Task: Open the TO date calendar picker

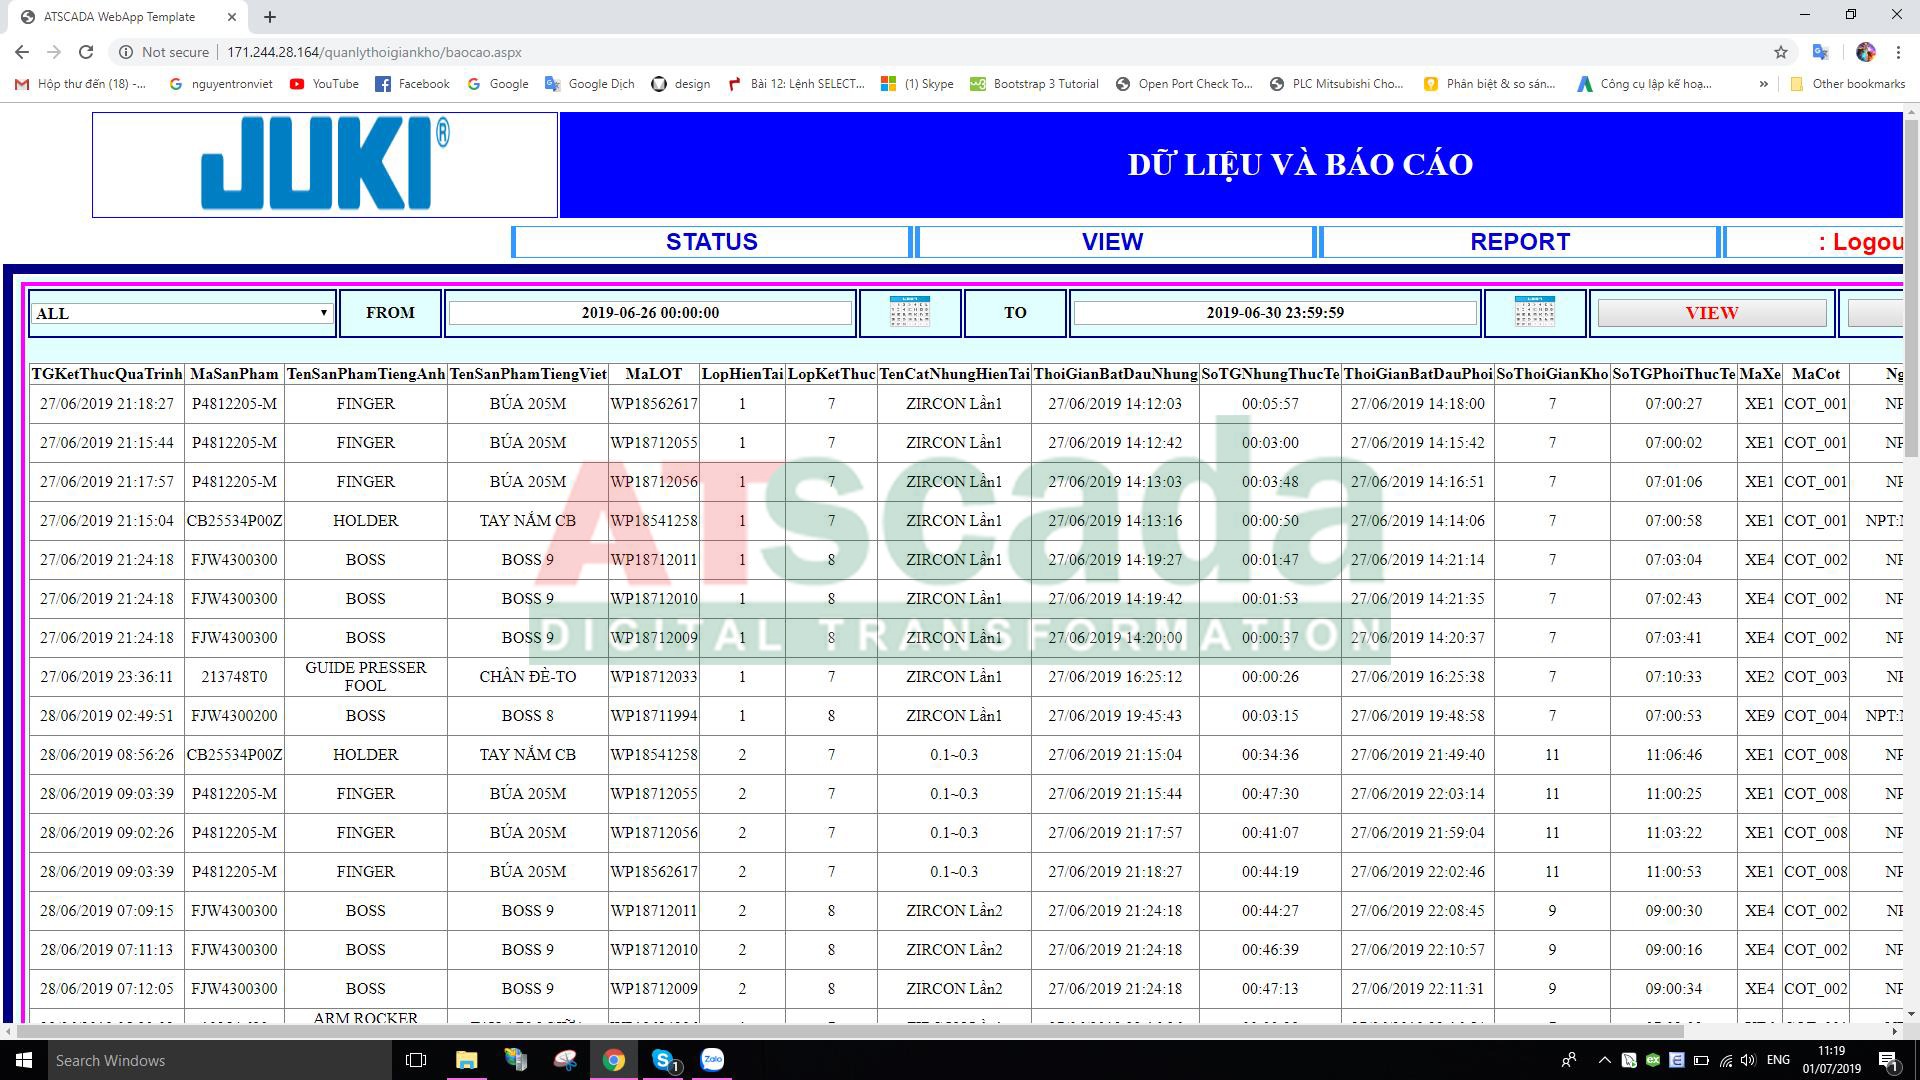Action: point(1534,312)
